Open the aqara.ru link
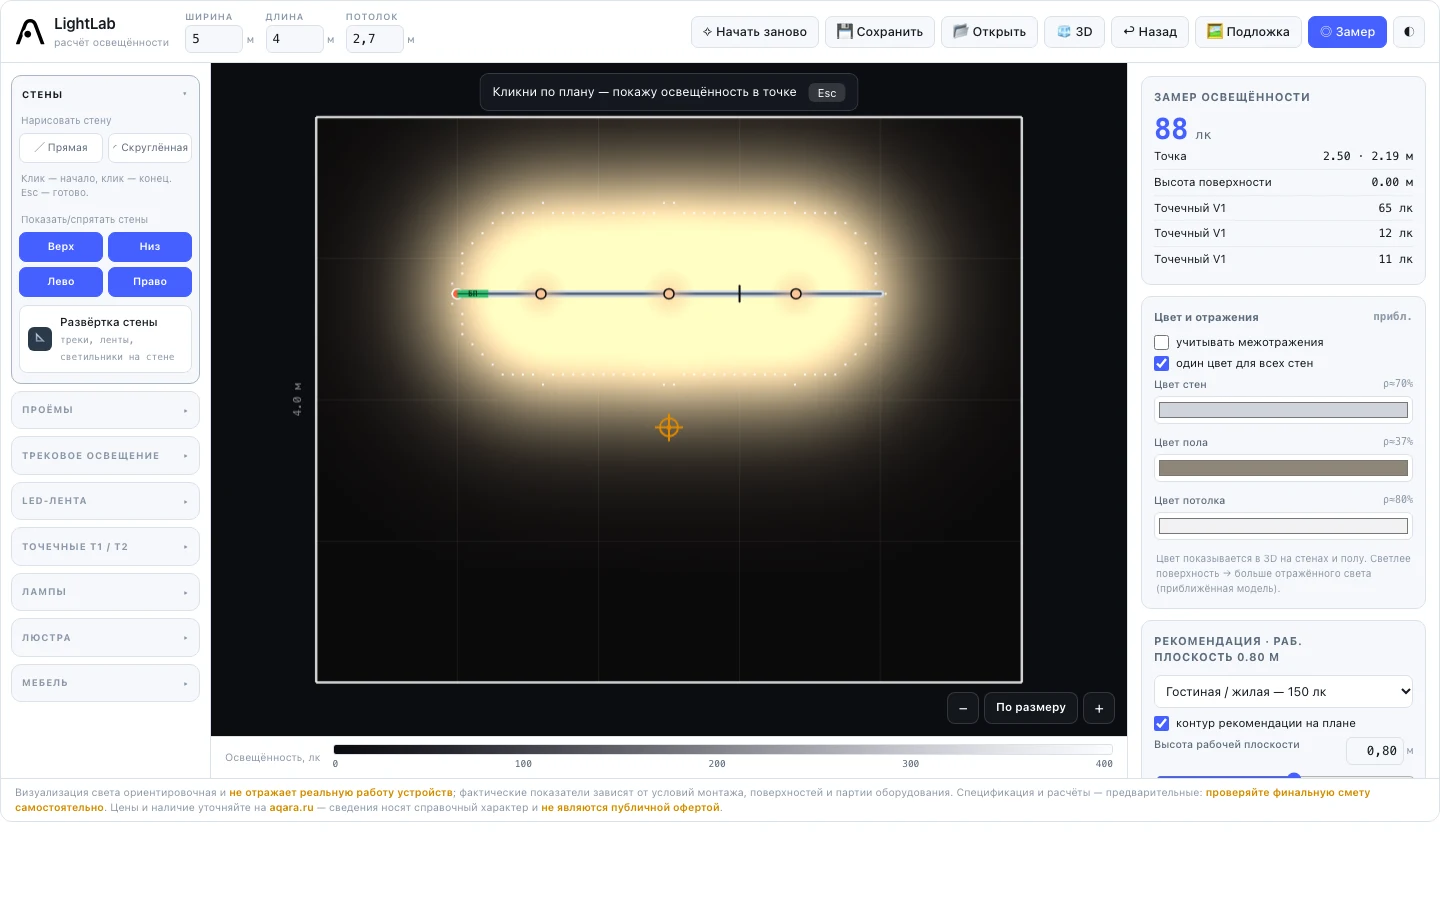 click(291, 808)
